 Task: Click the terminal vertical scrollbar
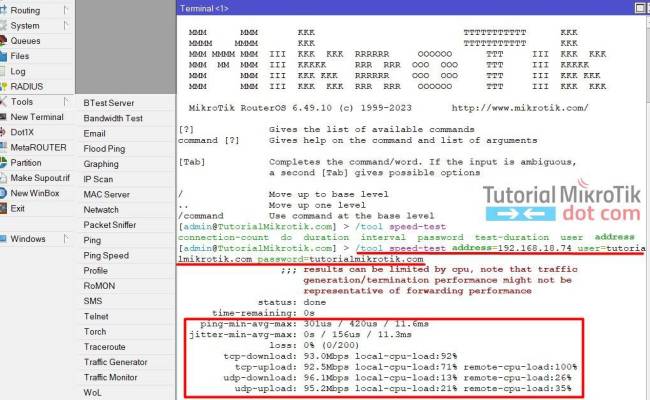coord(648,207)
